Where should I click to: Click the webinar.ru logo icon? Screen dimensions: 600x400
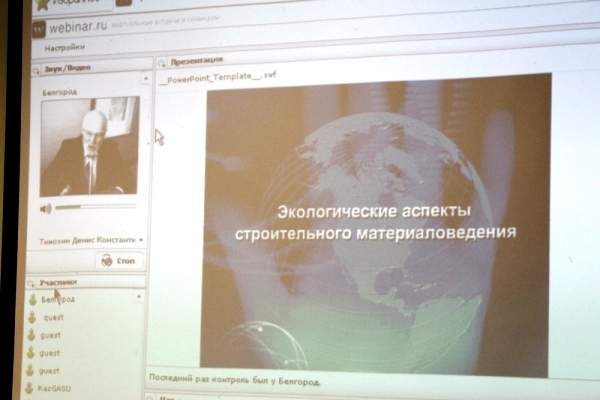tap(39, 29)
